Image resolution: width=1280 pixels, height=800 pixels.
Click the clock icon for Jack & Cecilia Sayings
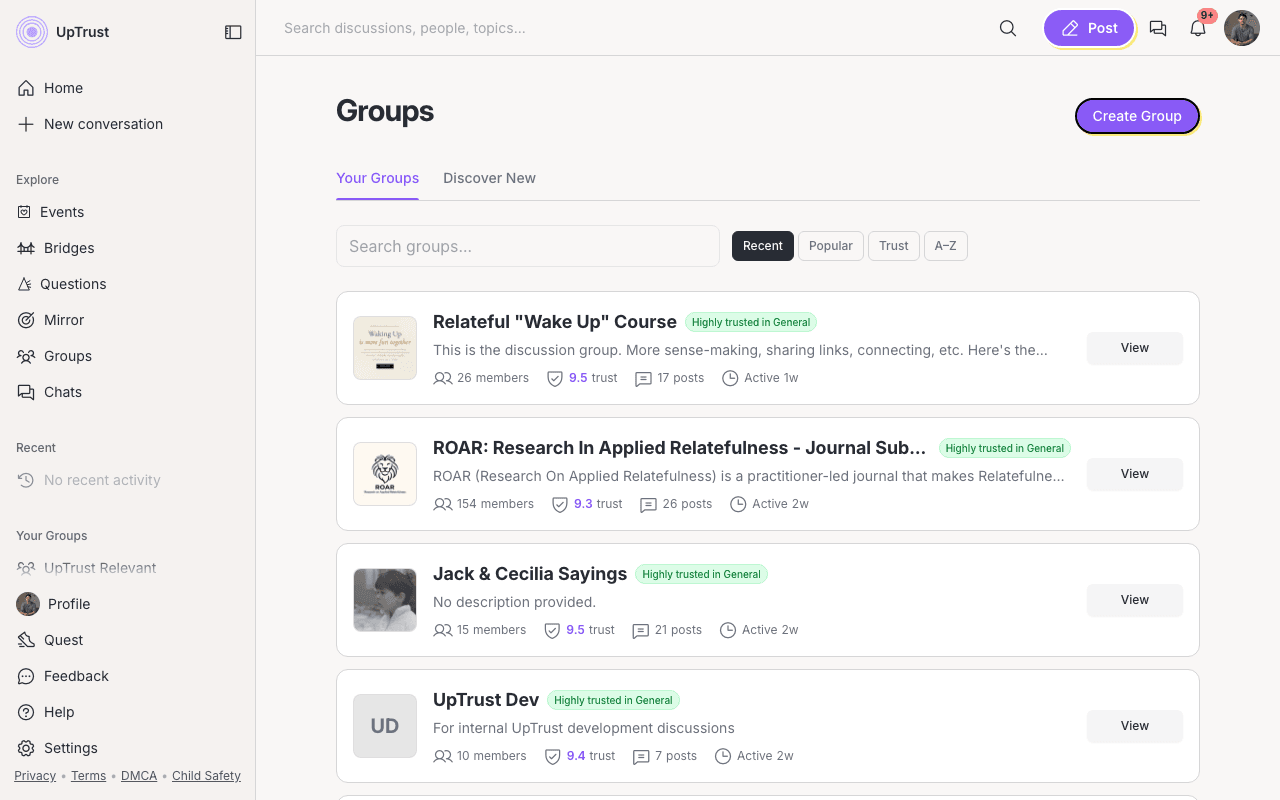coord(728,630)
